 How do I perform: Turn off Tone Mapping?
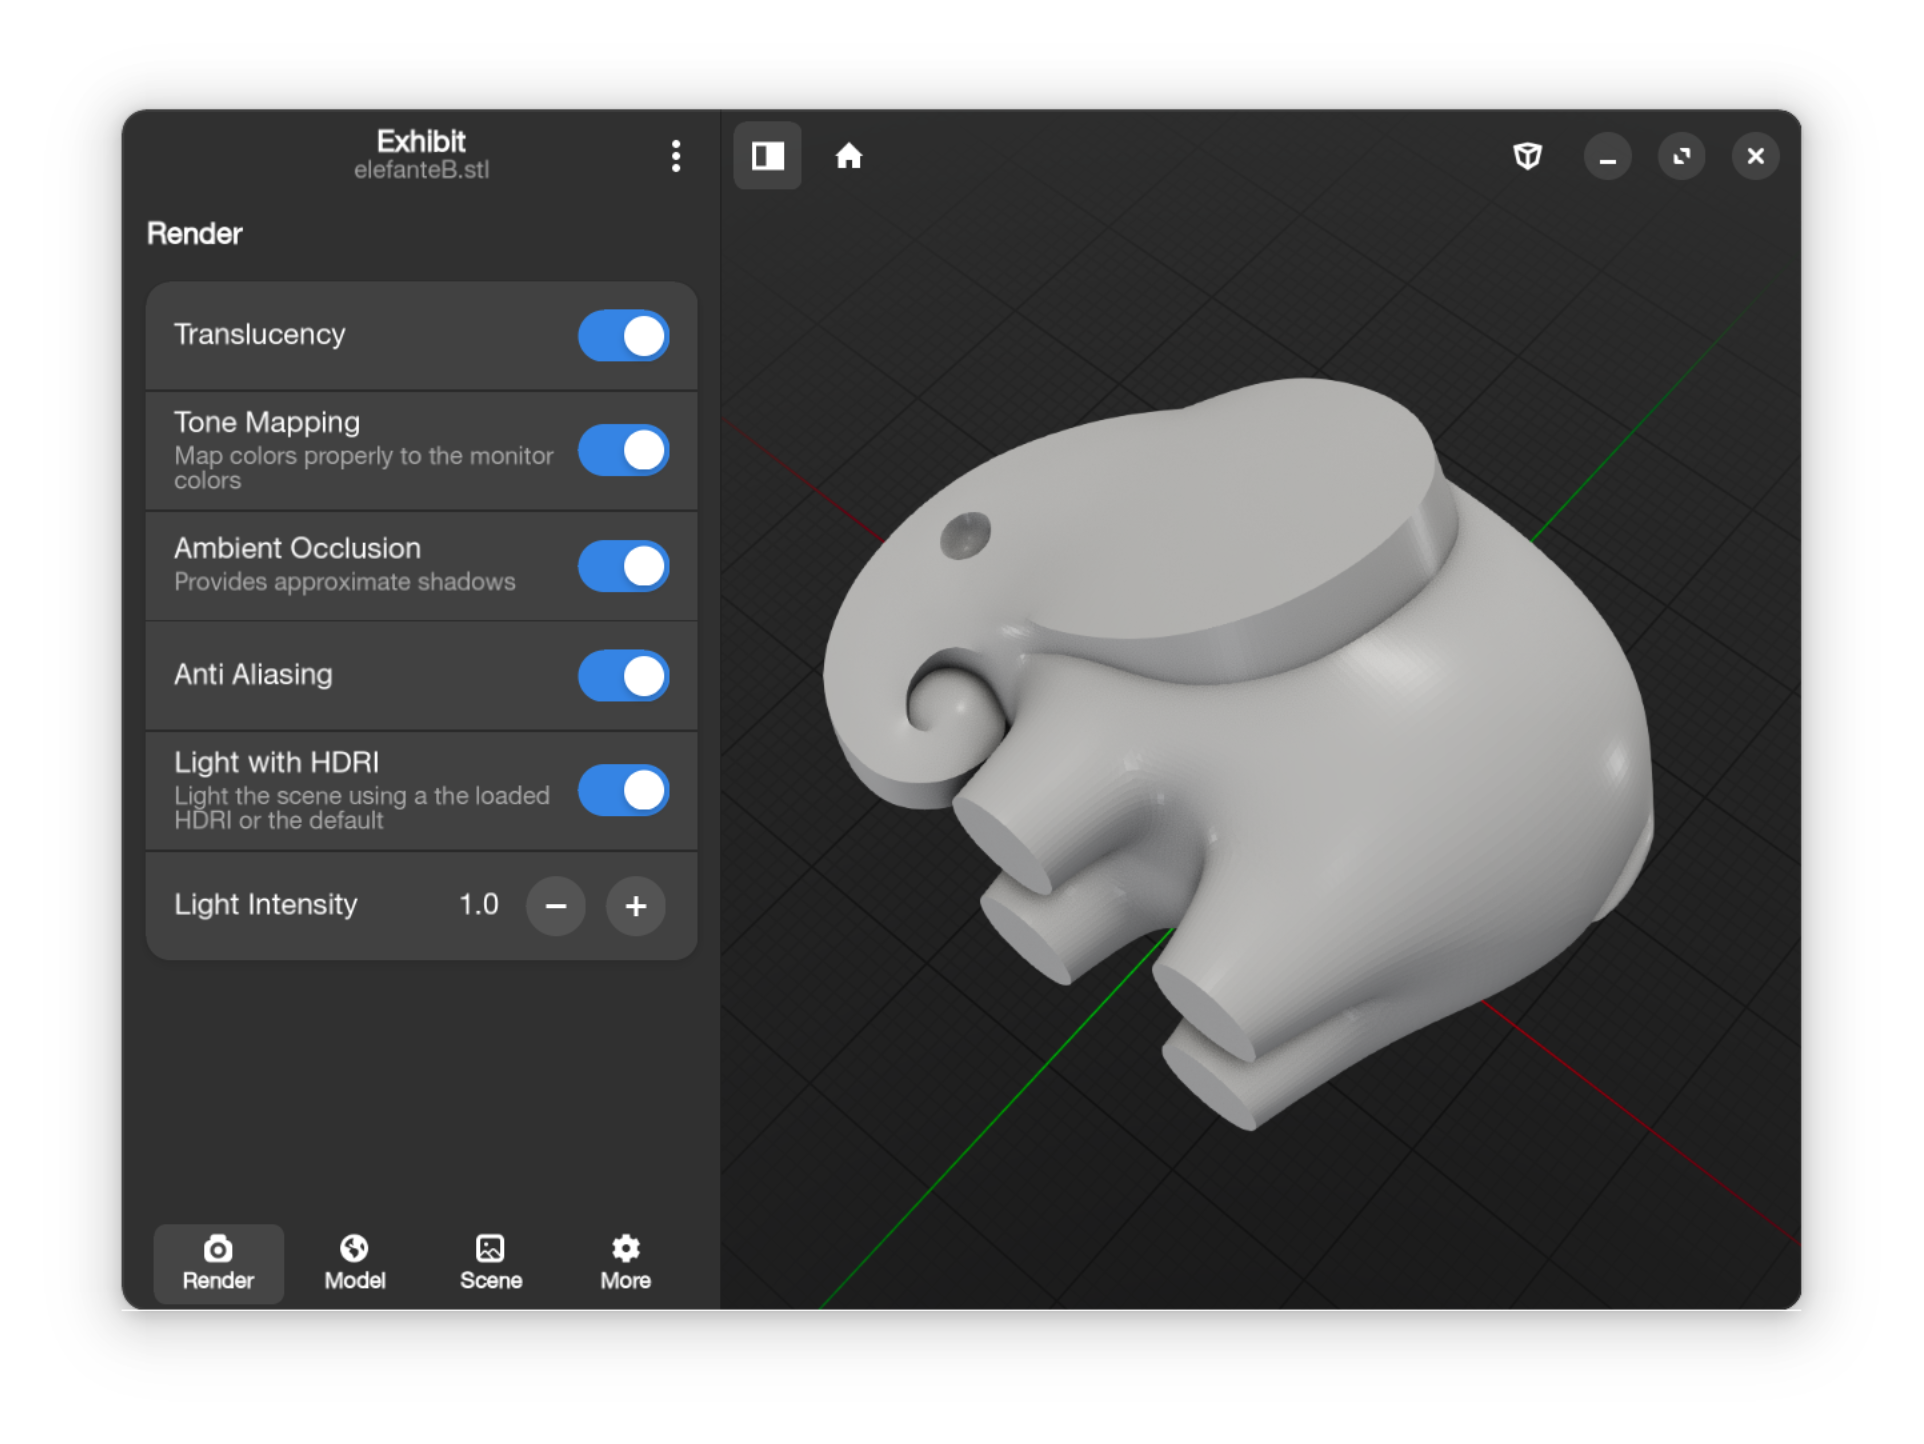tap(623, 450)
